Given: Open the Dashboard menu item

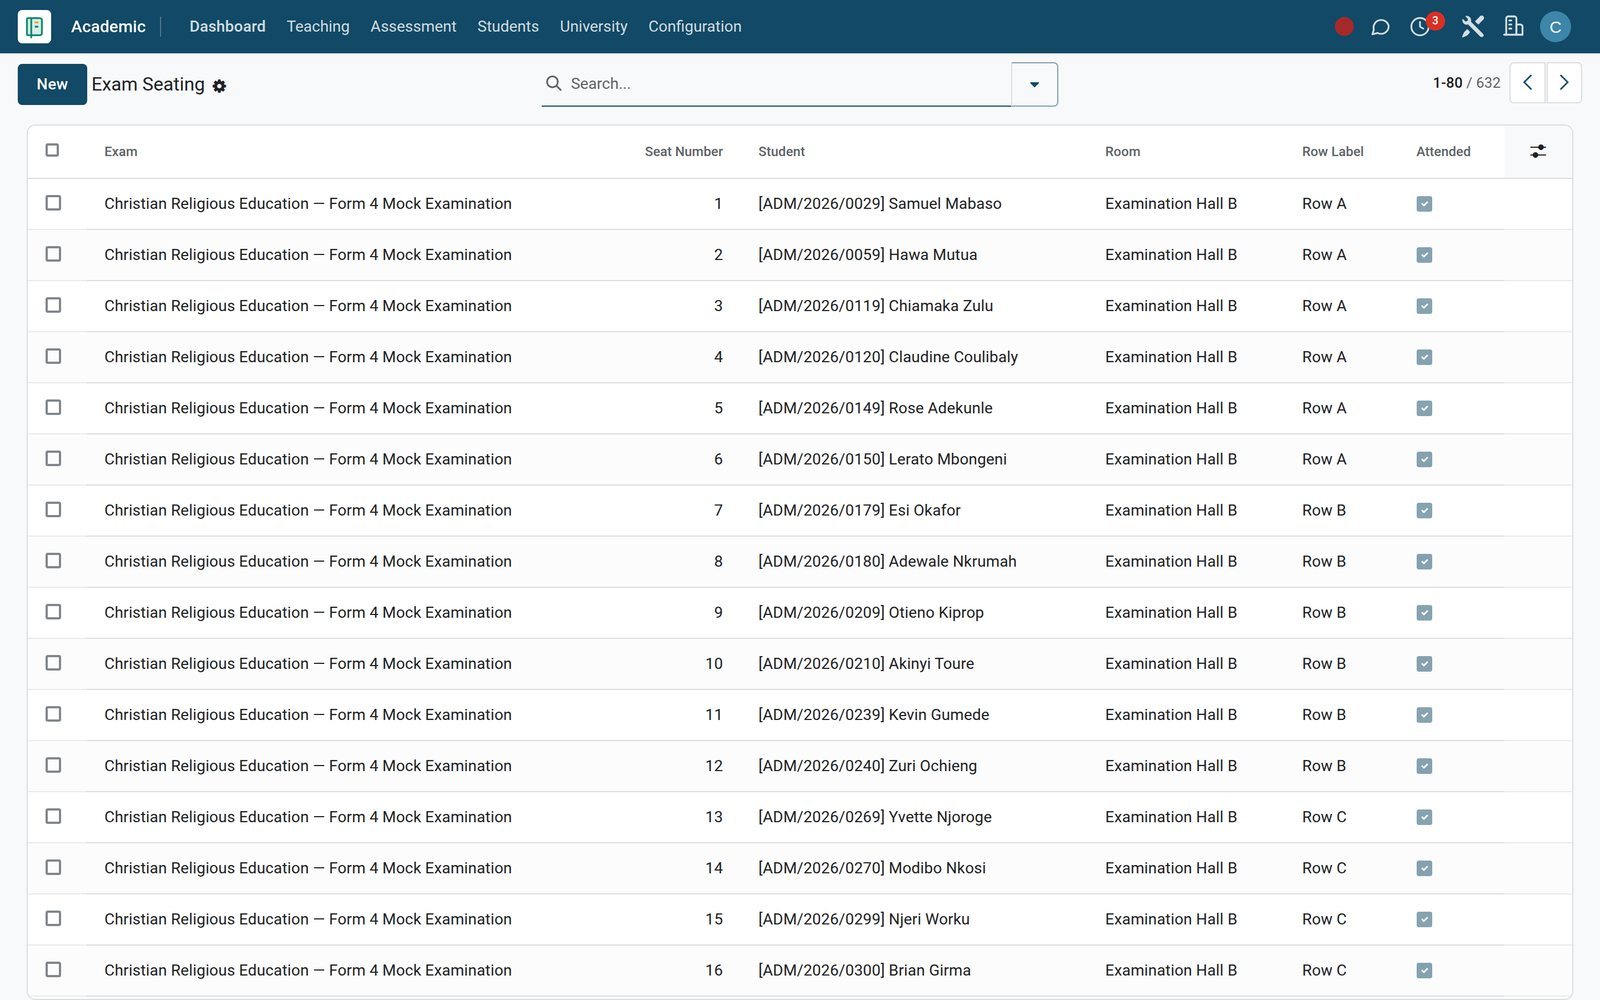Looking at the screenshot, I should pos(227,26).
